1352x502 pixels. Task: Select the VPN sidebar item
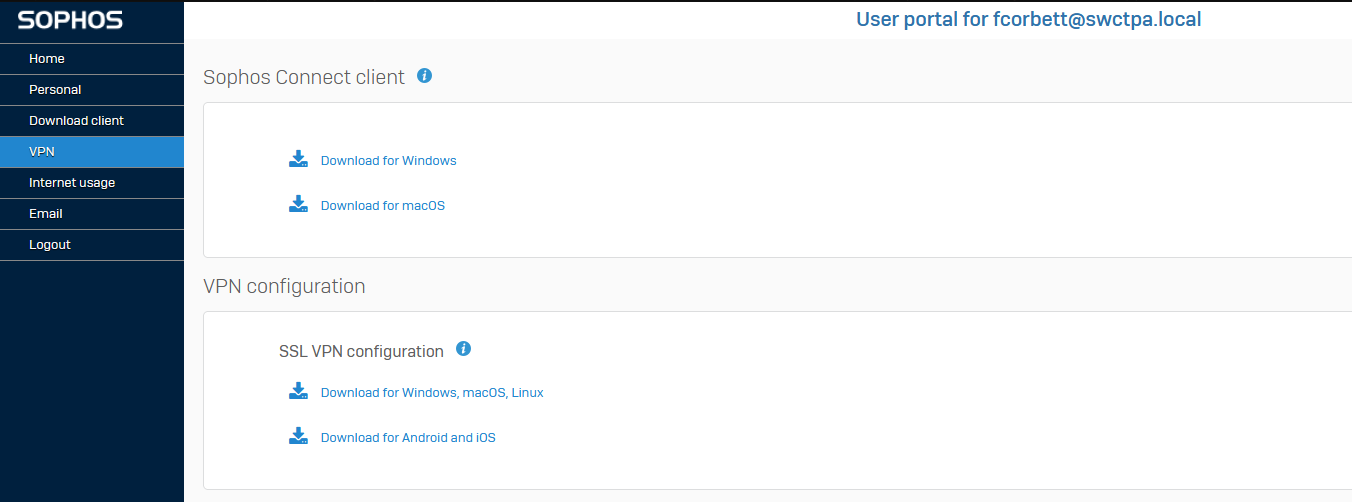point(92,152)
